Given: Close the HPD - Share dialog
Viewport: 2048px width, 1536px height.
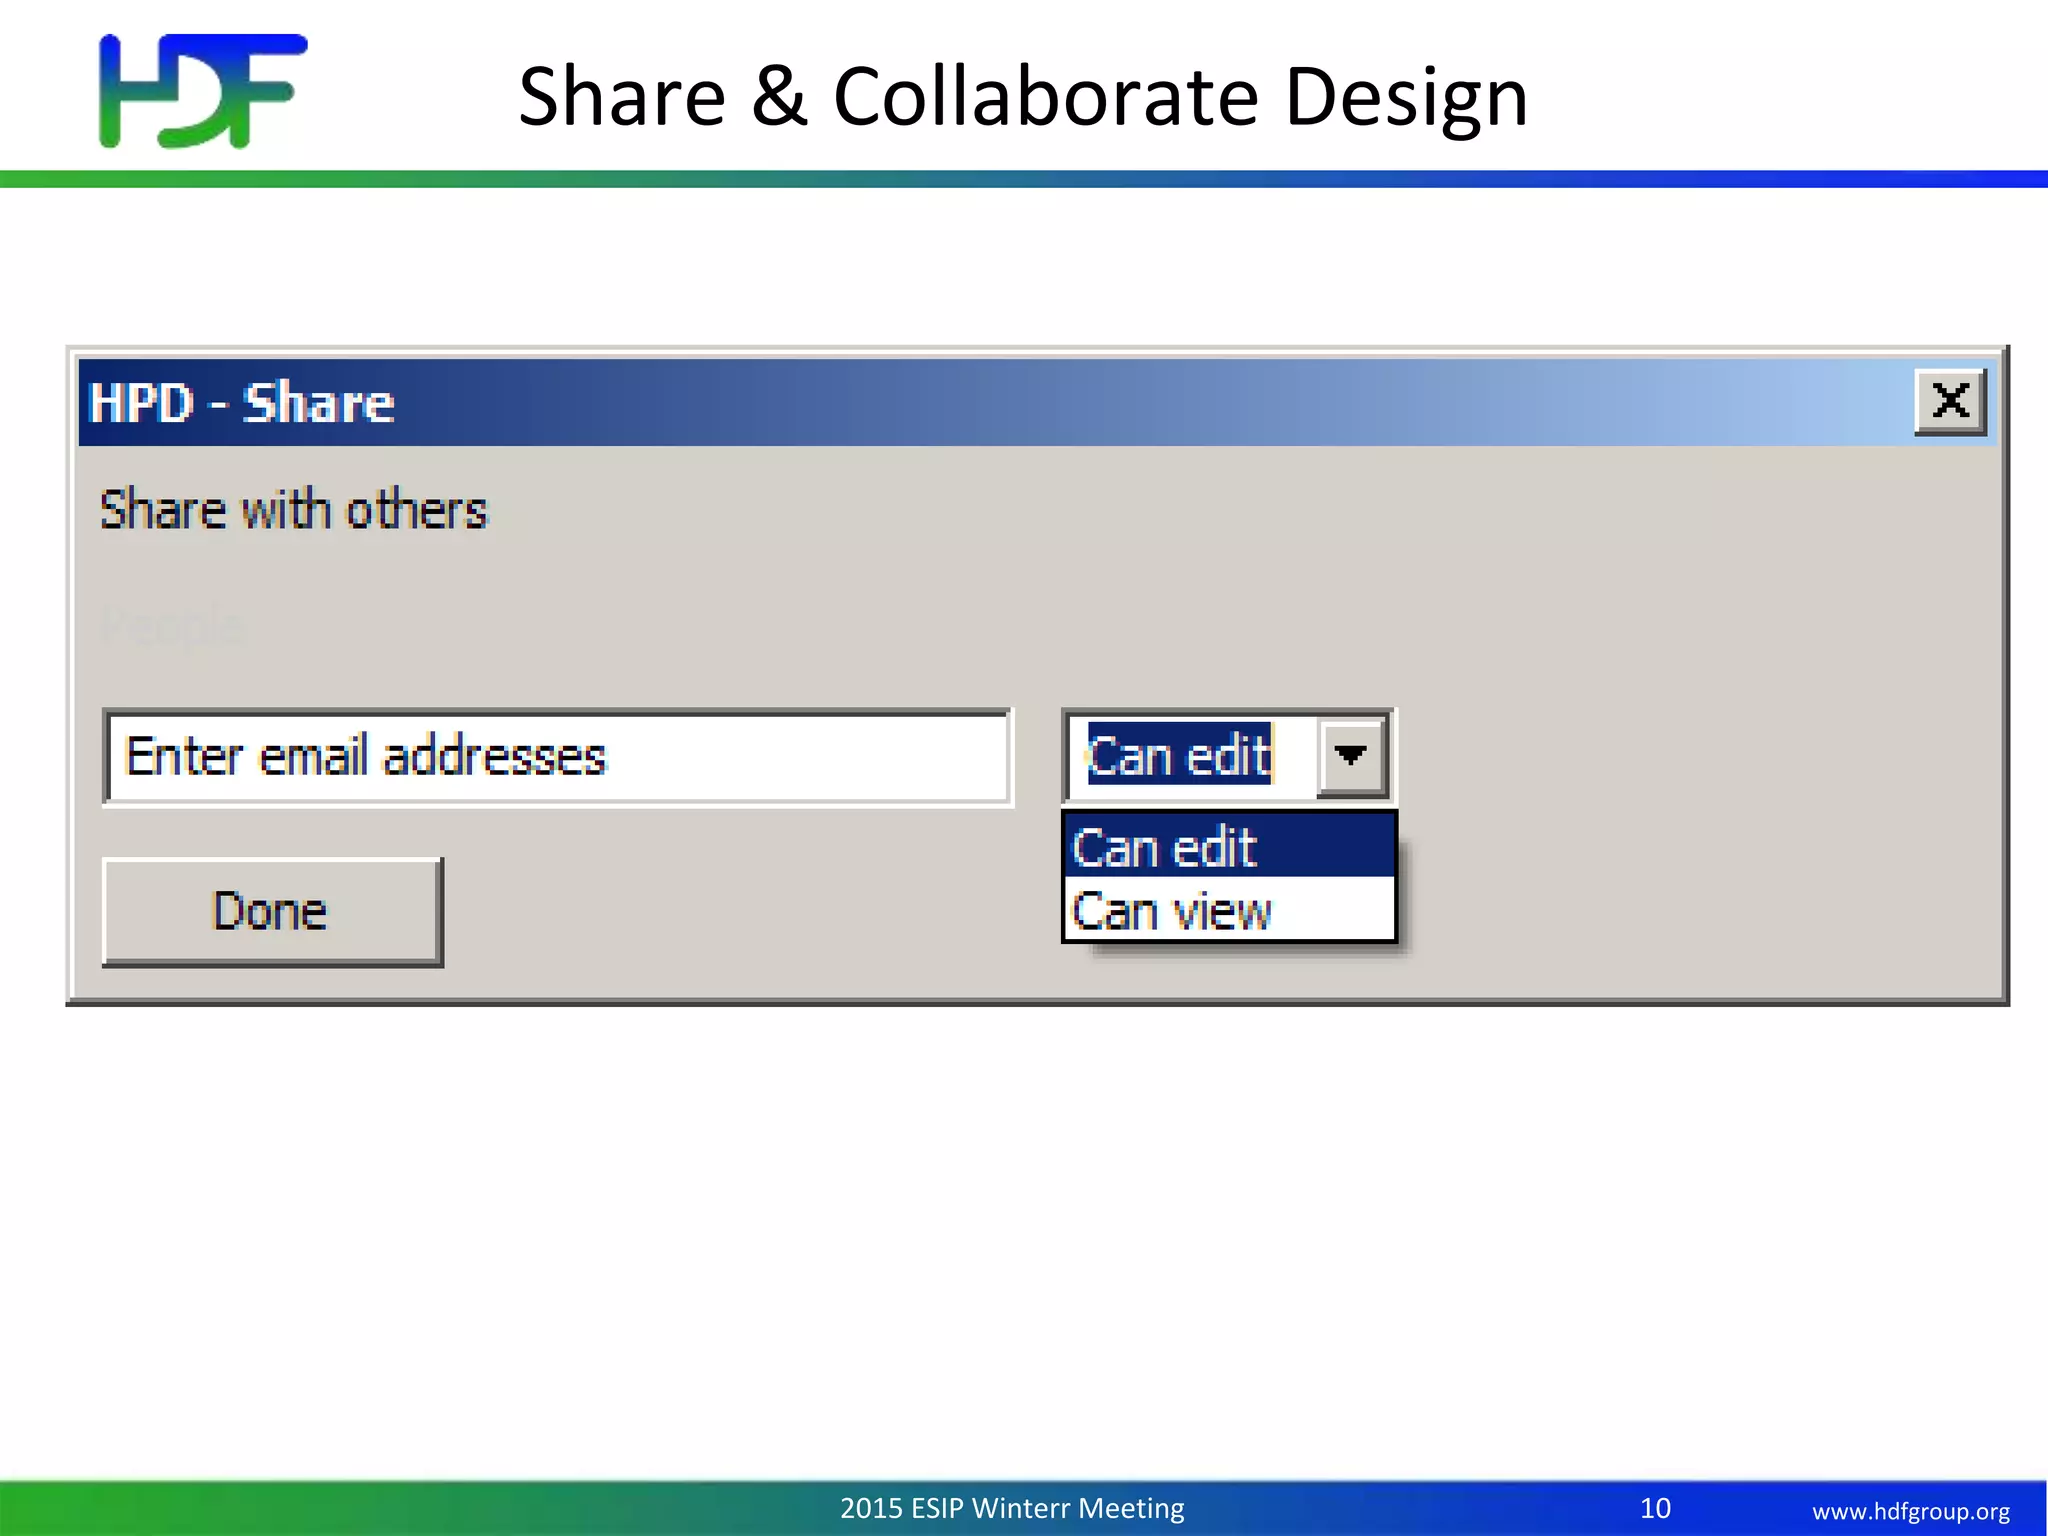Looking at the screenshot, I should pos(1950,402).
